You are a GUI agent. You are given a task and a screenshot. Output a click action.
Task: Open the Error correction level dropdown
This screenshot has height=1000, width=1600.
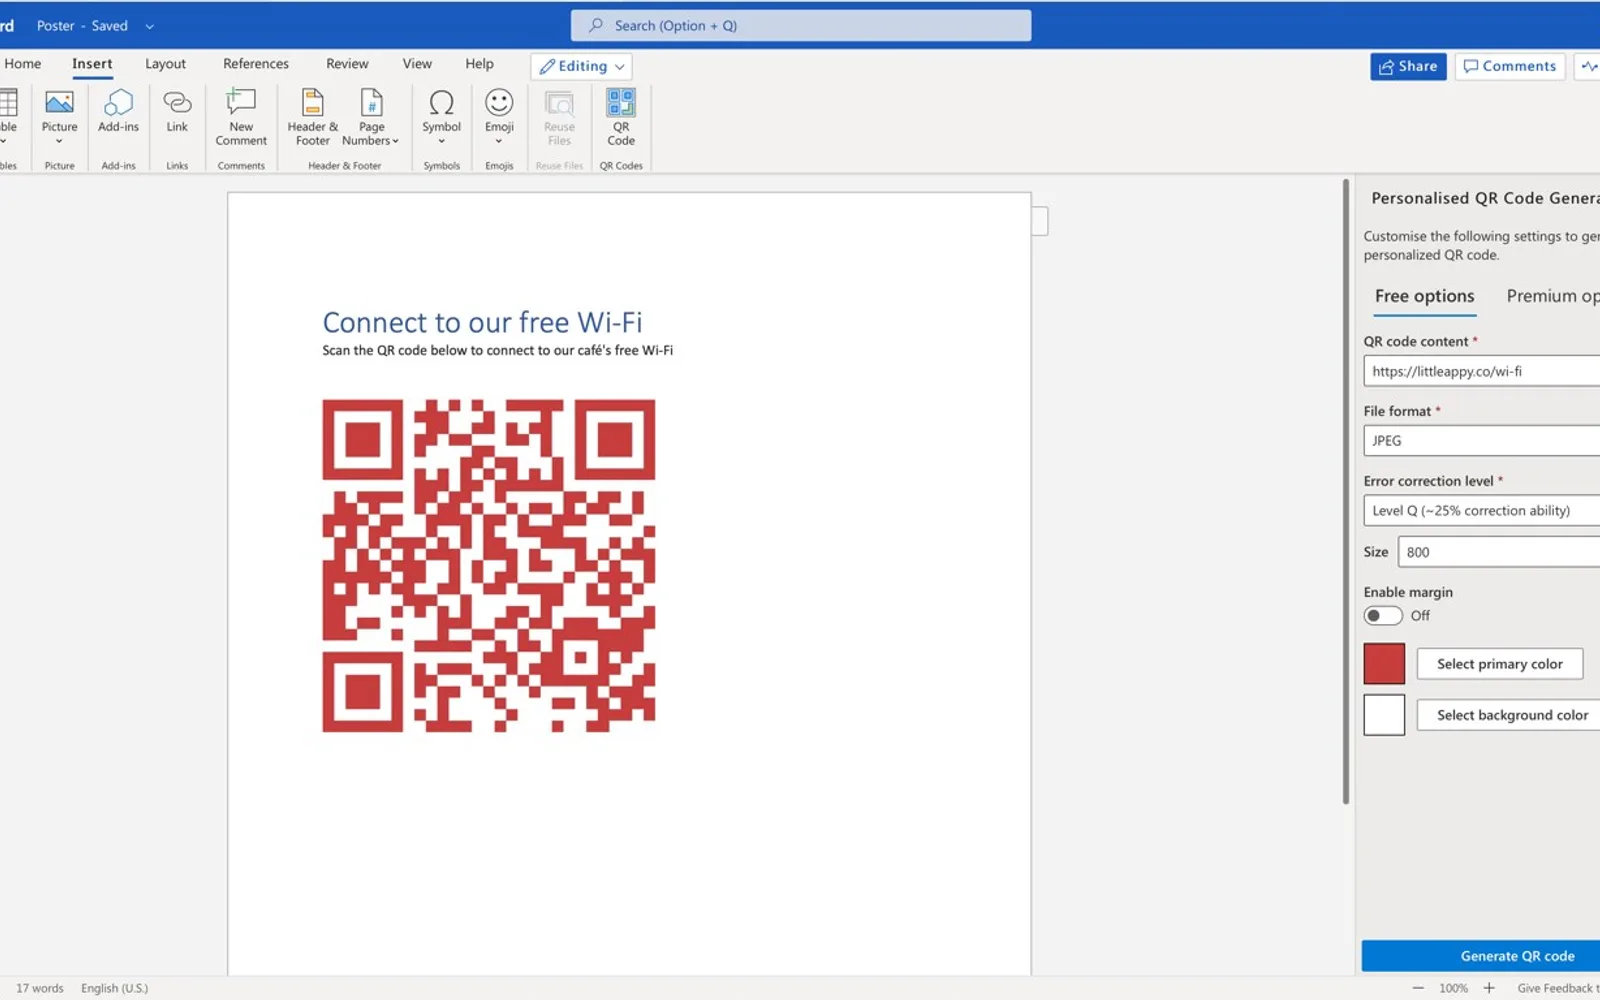tap(1482, 510)
